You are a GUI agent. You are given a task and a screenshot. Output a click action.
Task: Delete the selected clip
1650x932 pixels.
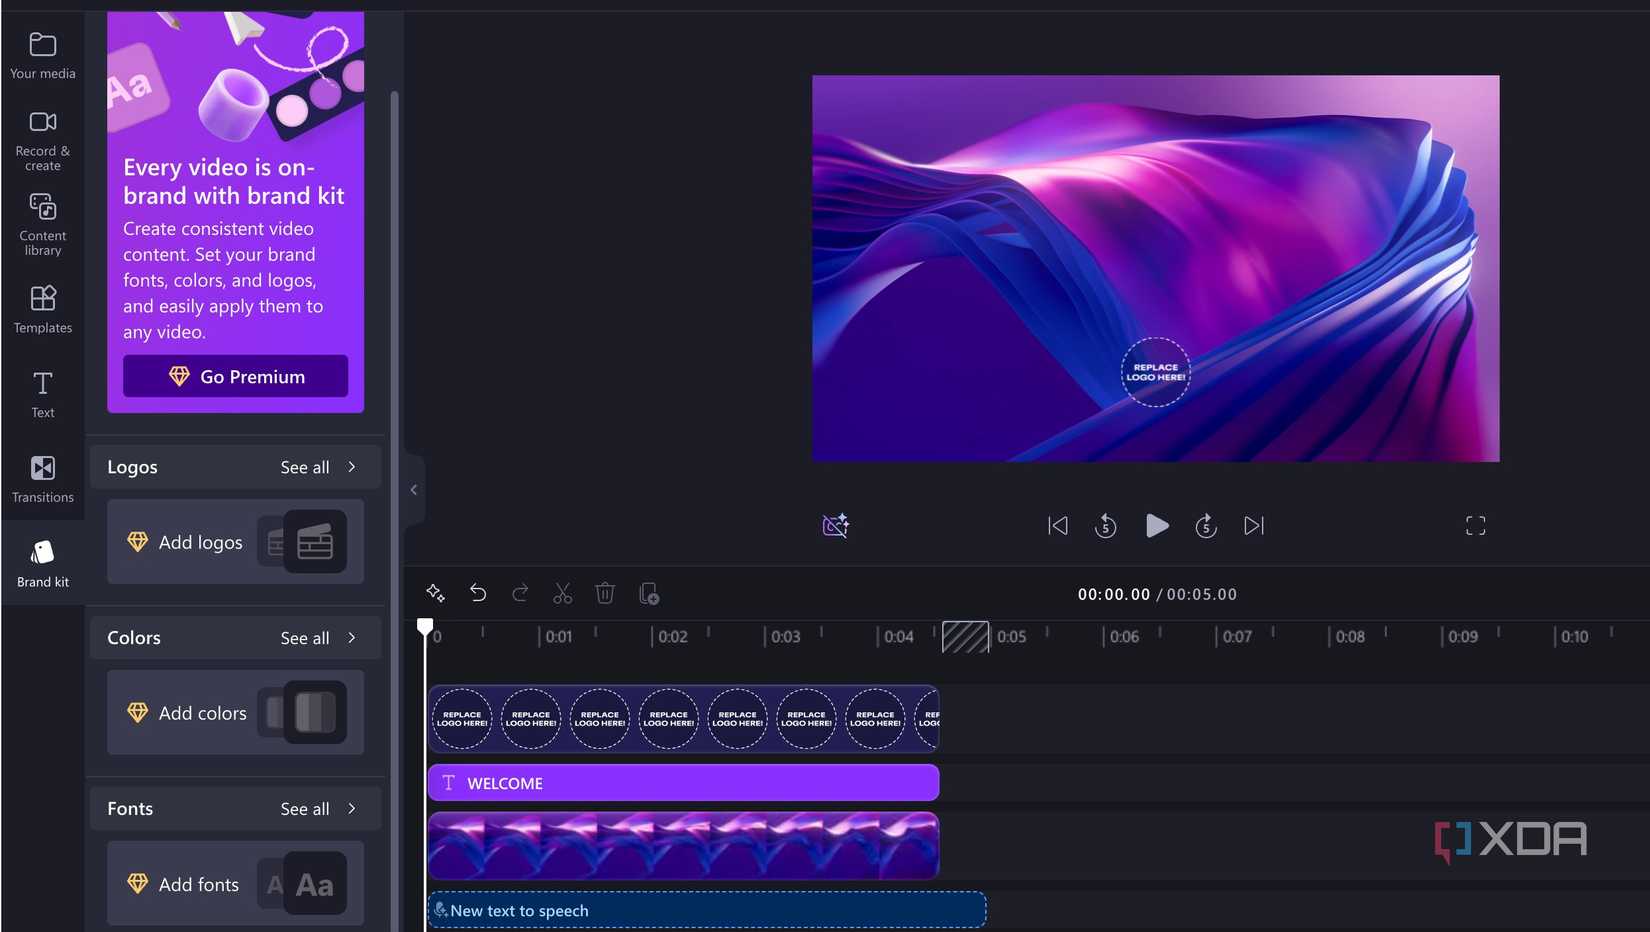coord(605,592)
